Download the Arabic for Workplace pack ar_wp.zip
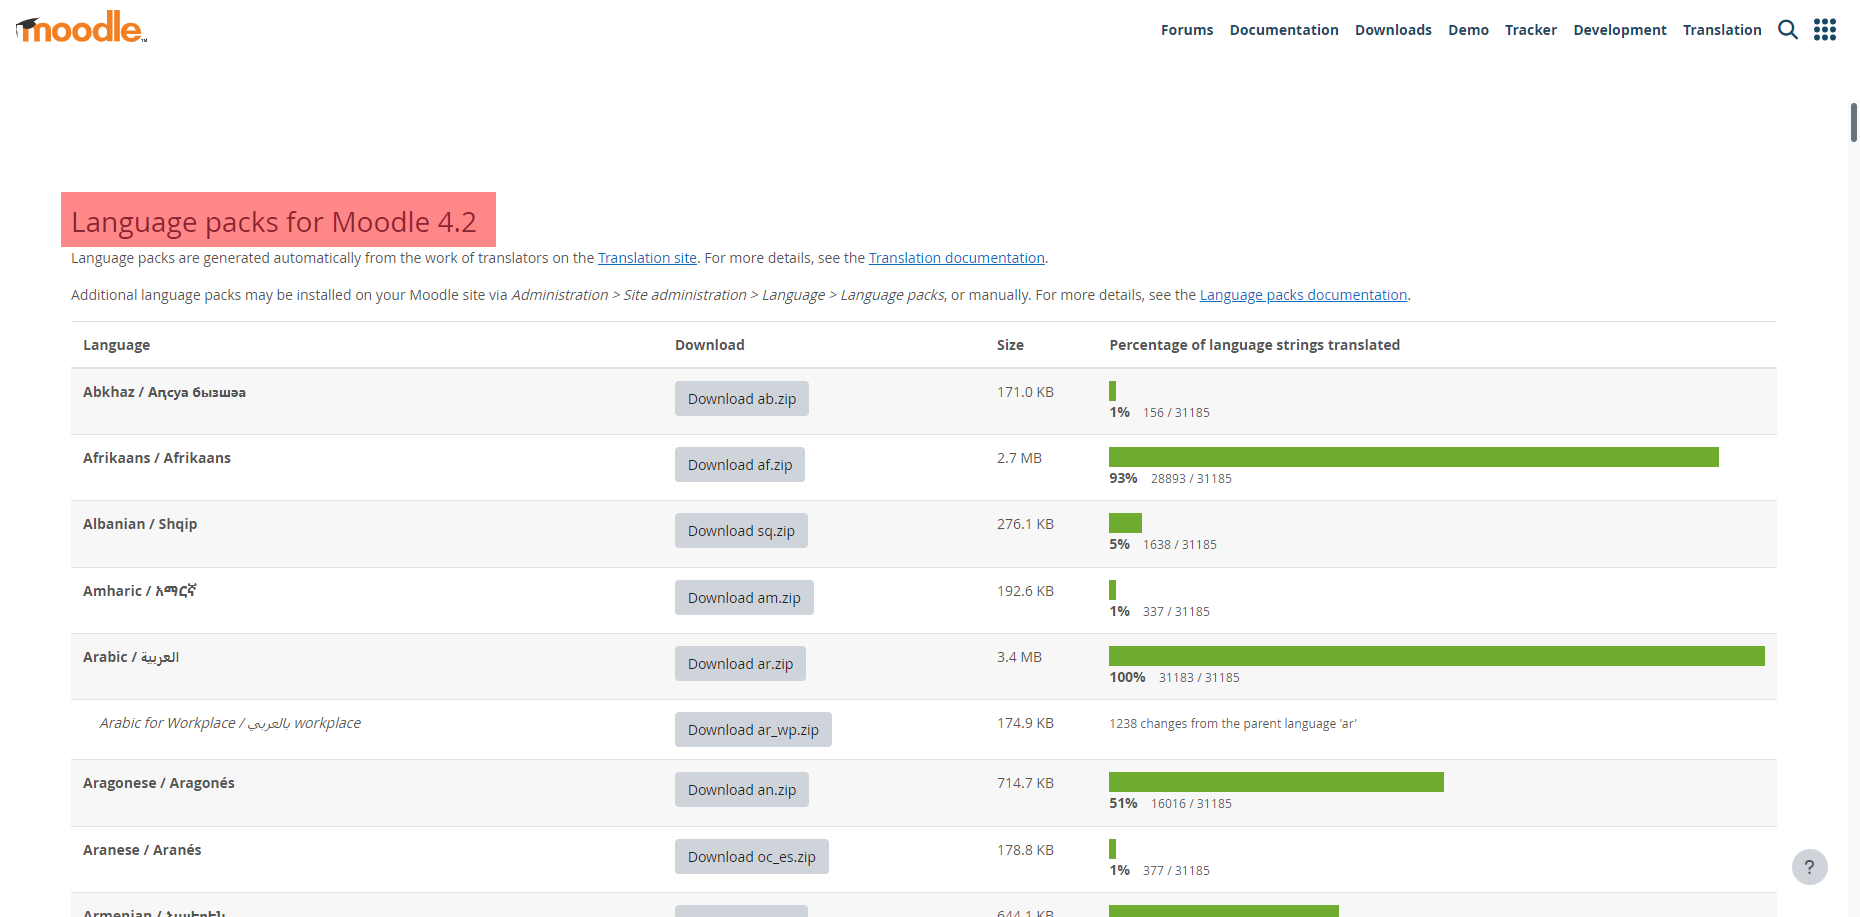 753,729
